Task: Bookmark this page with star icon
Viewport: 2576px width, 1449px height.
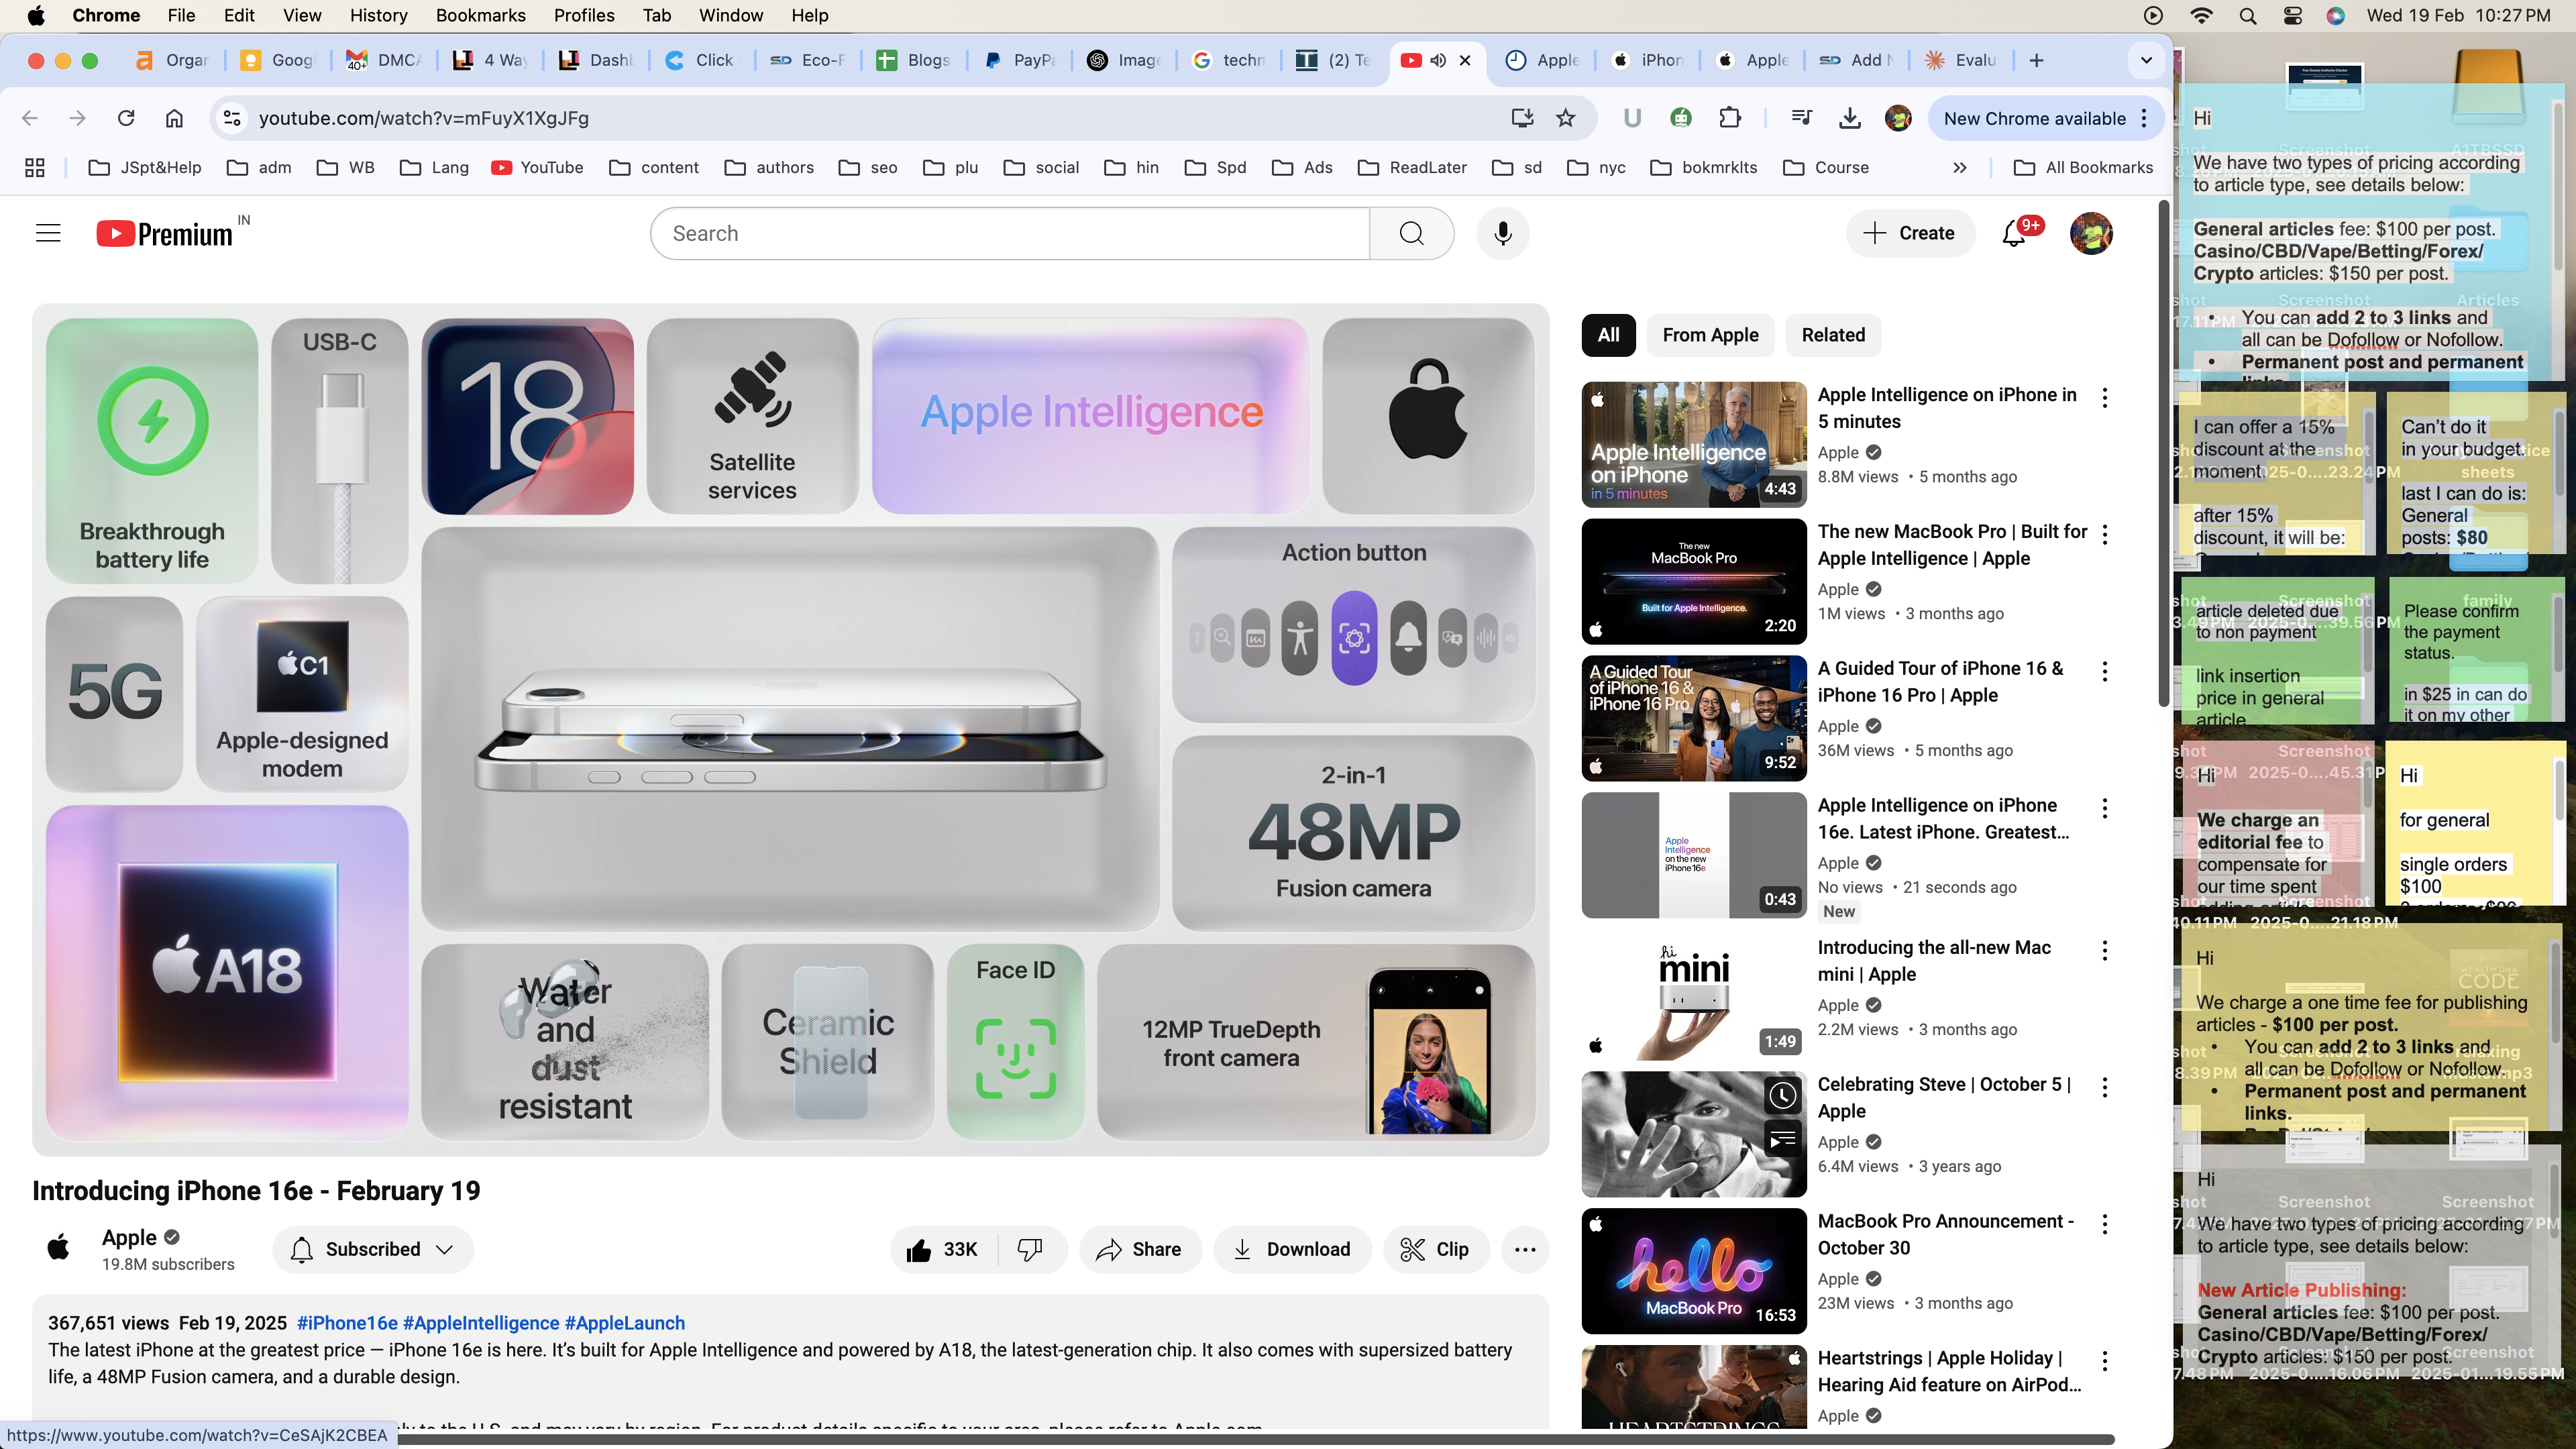Action: [x=1566, y=118]
